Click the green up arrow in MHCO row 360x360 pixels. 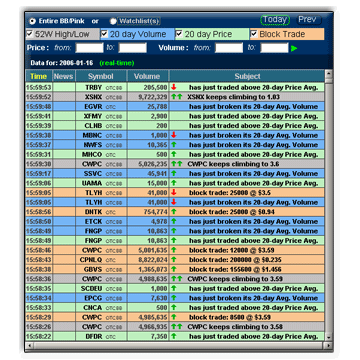point(173,154)
